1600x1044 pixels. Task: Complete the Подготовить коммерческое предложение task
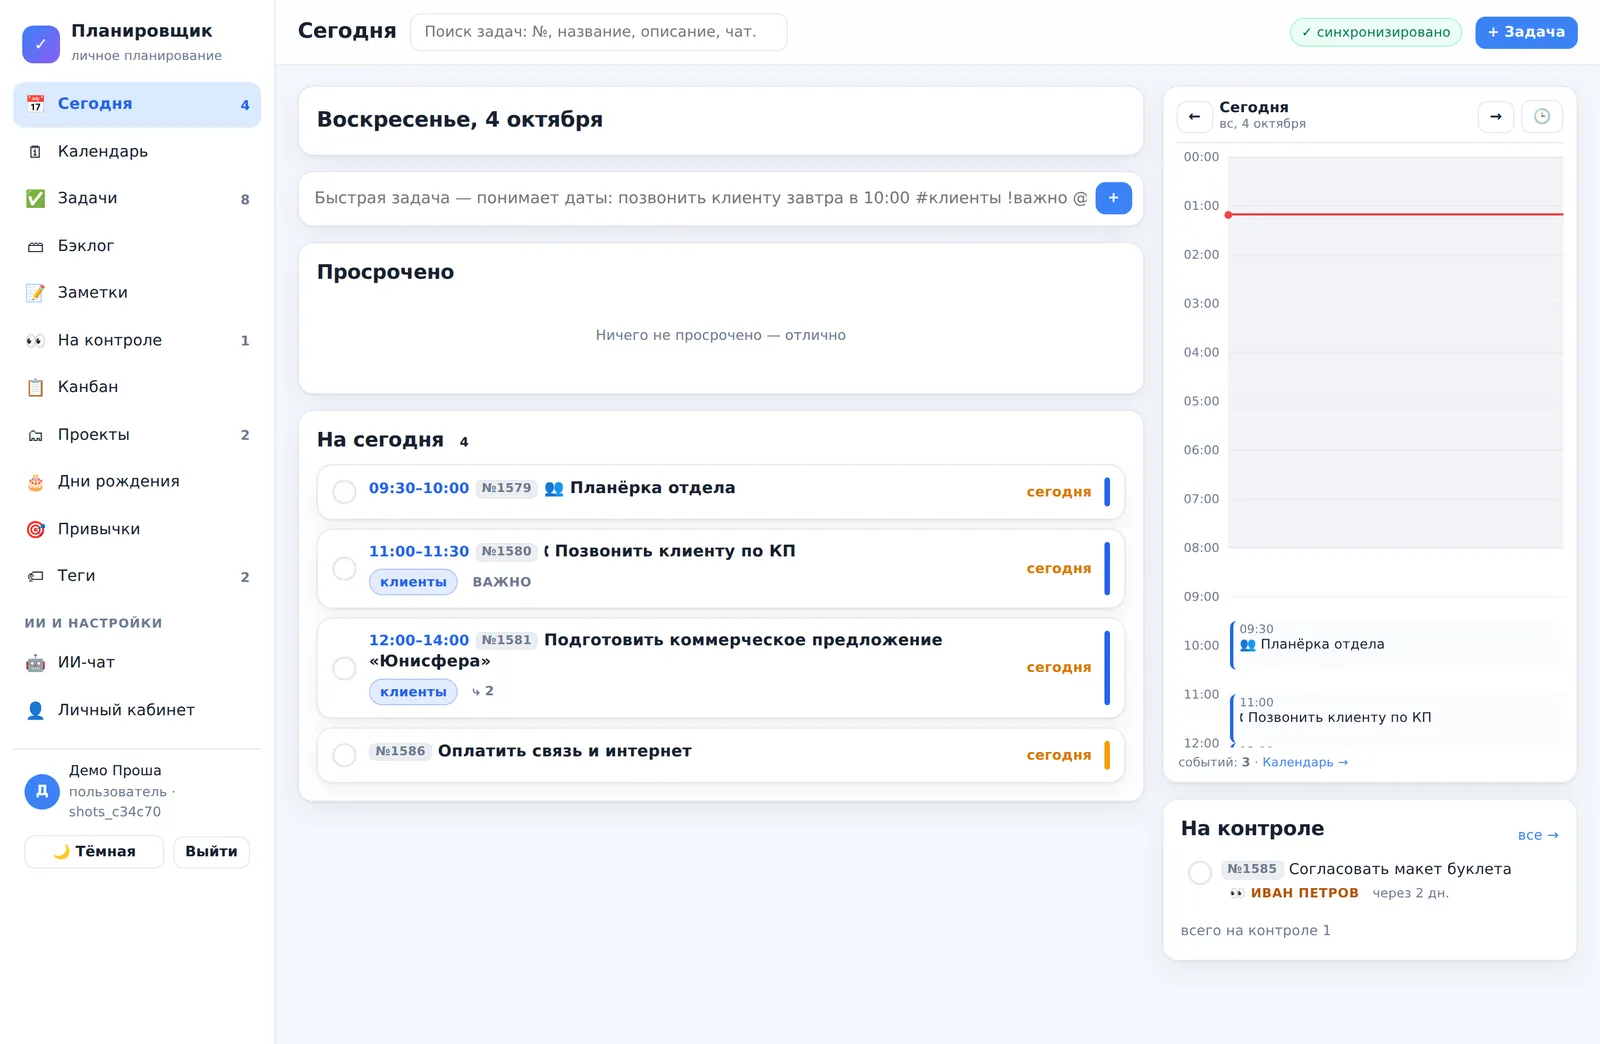344,668
